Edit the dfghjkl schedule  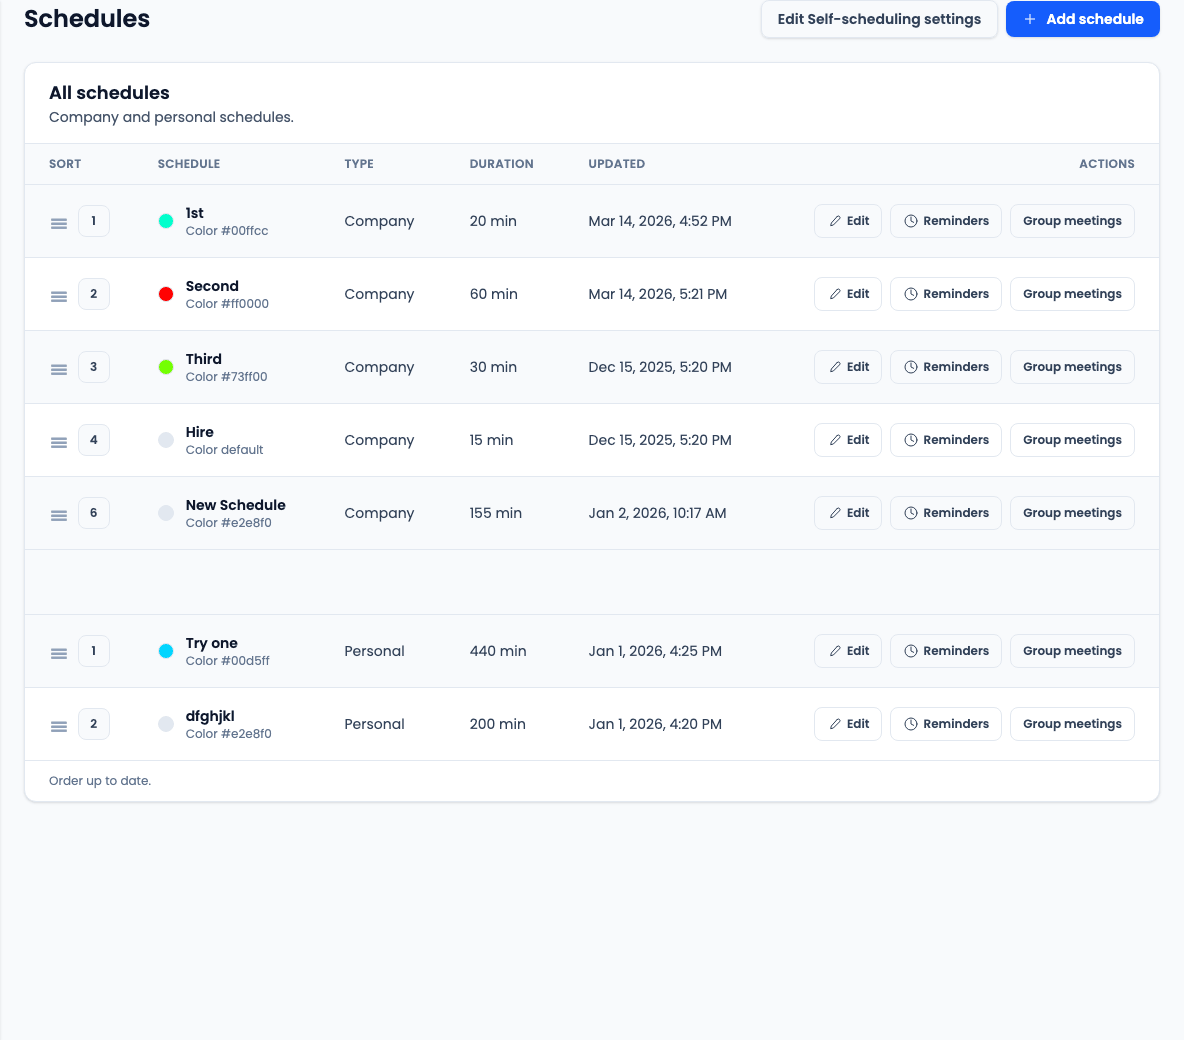(x=848, y=724)
